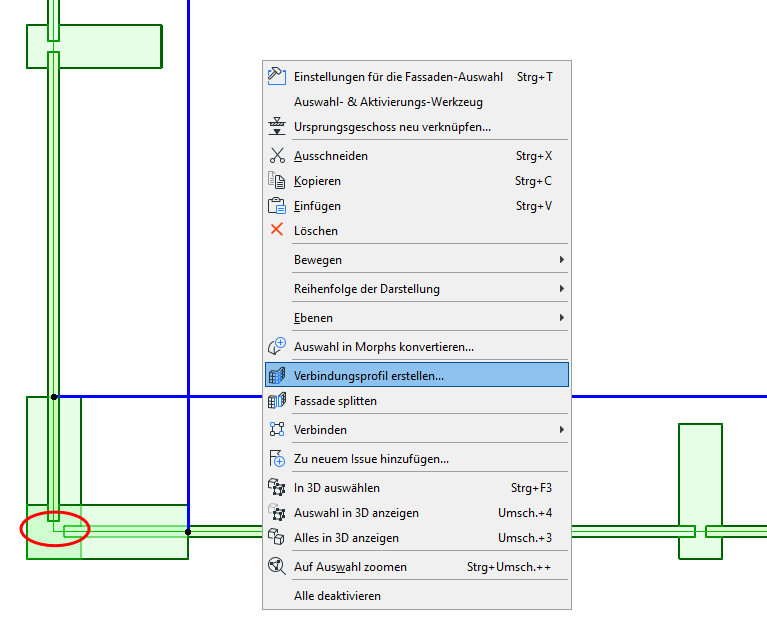Click the Auswahl in 3D anzeigen icon
767x633 pixels.
point(277,513)
